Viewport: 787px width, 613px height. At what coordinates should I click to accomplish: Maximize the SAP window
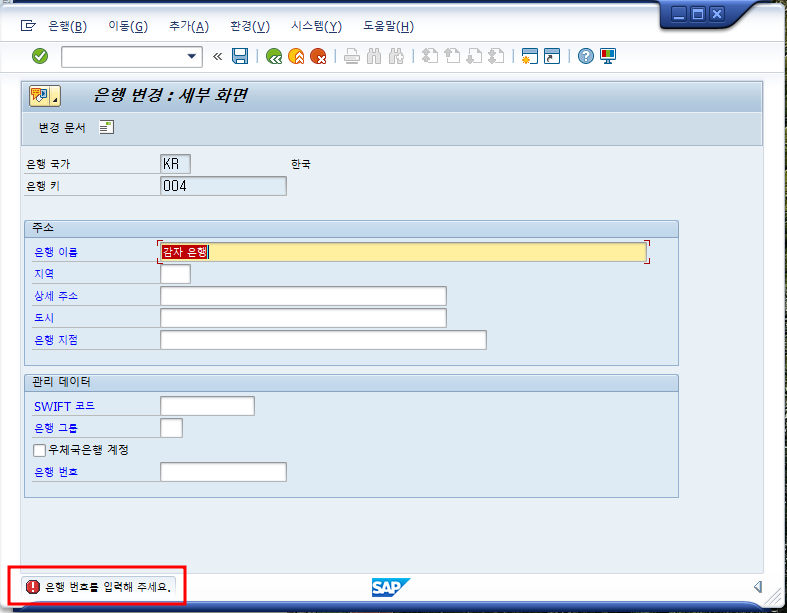pos(698,15)
